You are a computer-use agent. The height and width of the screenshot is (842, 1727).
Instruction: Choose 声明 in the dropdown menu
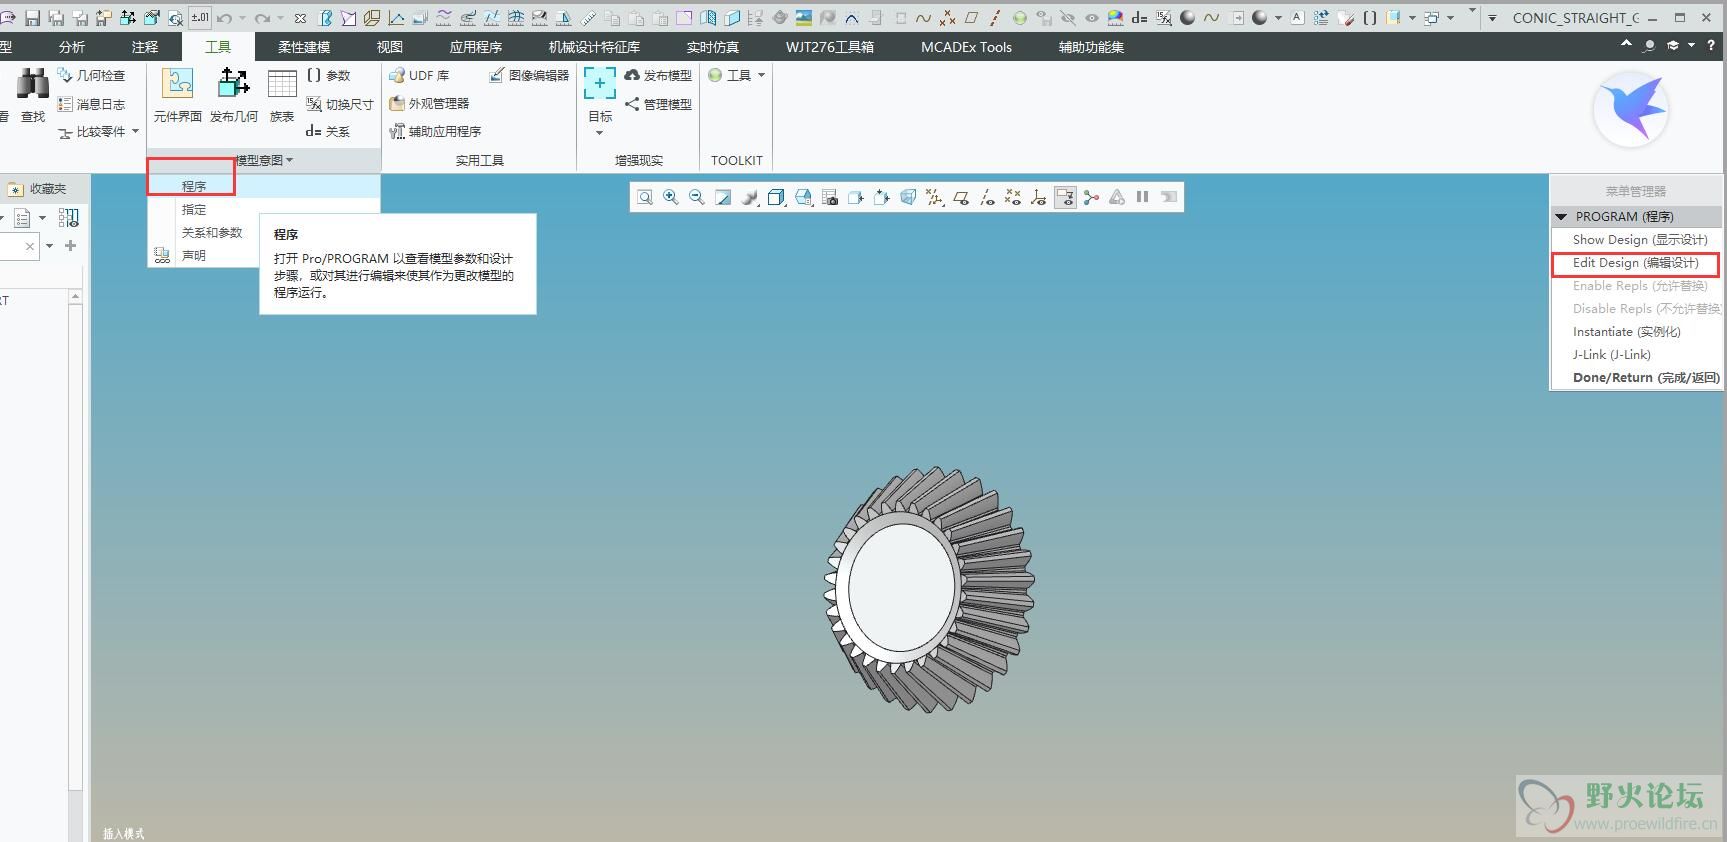coord(194,255)
